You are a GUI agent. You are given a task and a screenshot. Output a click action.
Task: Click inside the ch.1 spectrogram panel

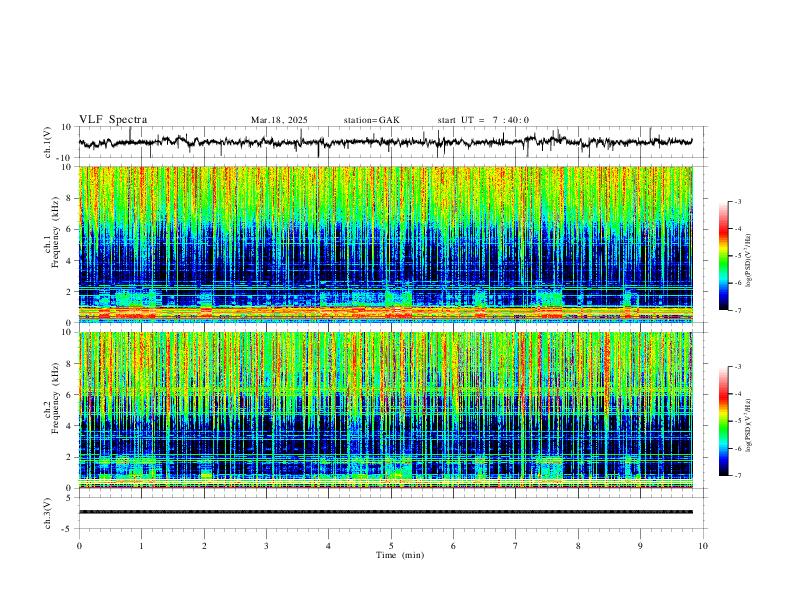click(x=385, y=244)
